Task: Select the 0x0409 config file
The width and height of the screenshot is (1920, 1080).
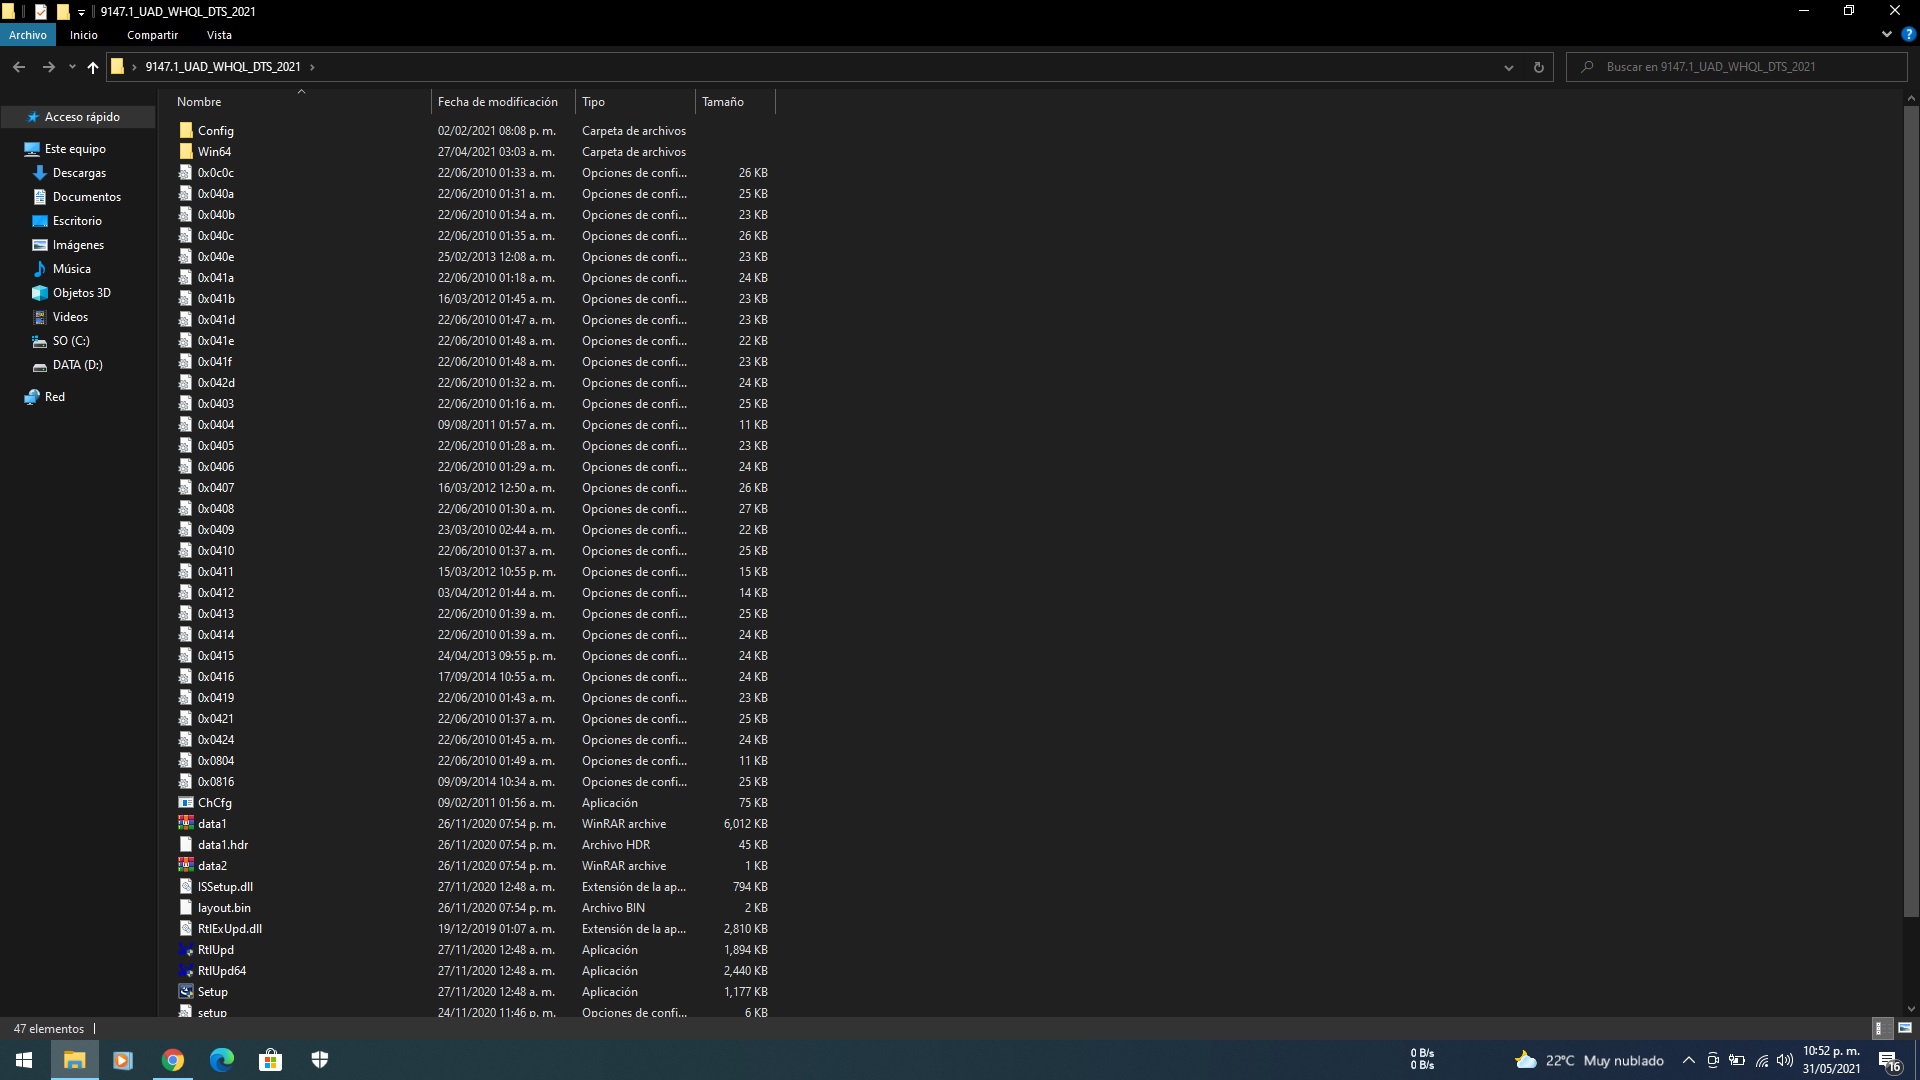Action: tap(473, 530)
